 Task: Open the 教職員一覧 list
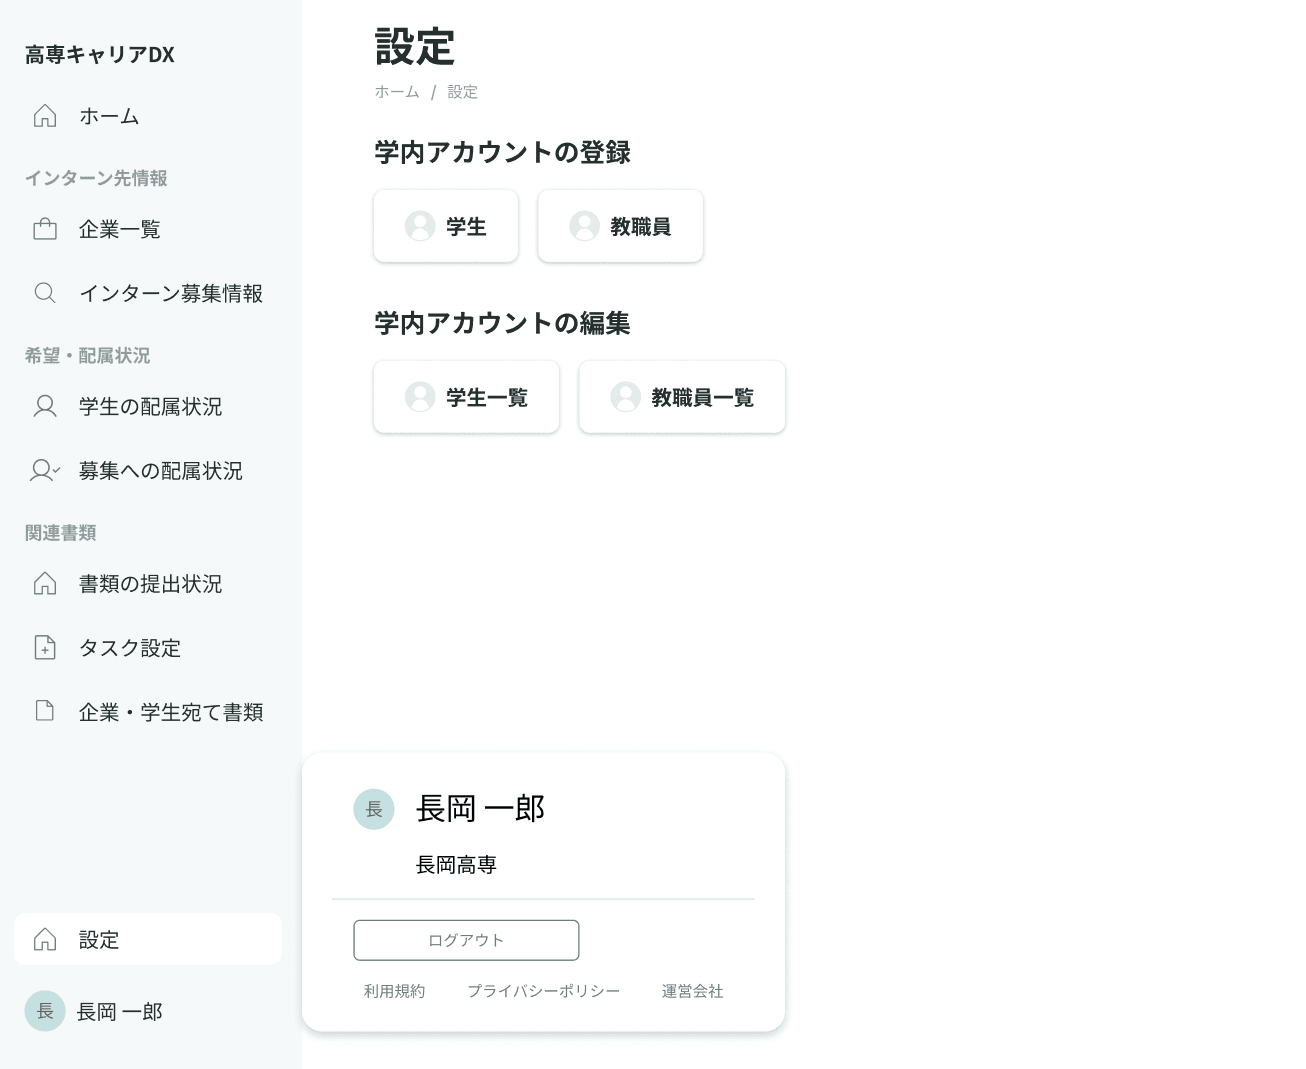(x=681, y=396)
